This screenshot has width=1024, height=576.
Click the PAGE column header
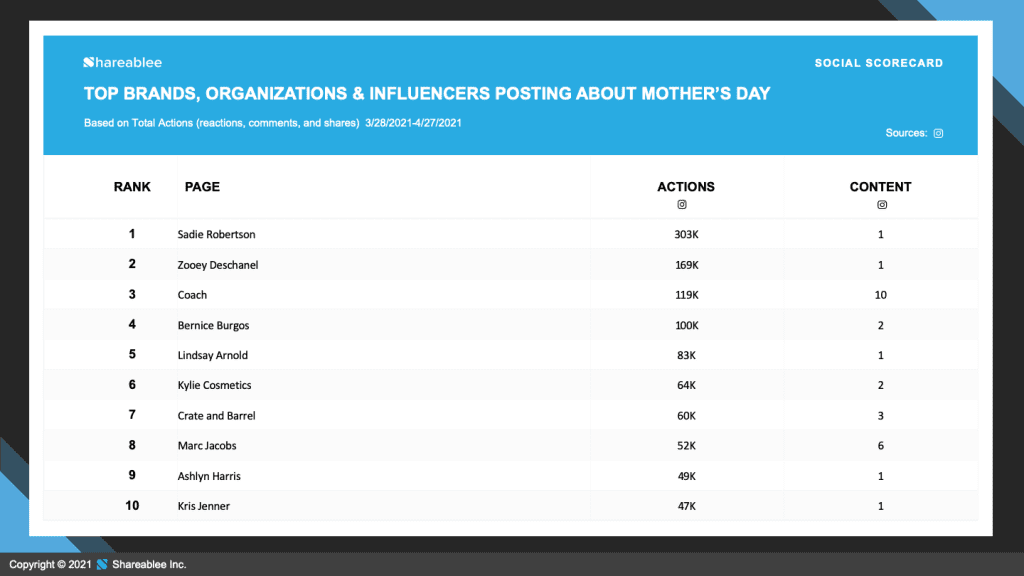click(x=202, y=187)
